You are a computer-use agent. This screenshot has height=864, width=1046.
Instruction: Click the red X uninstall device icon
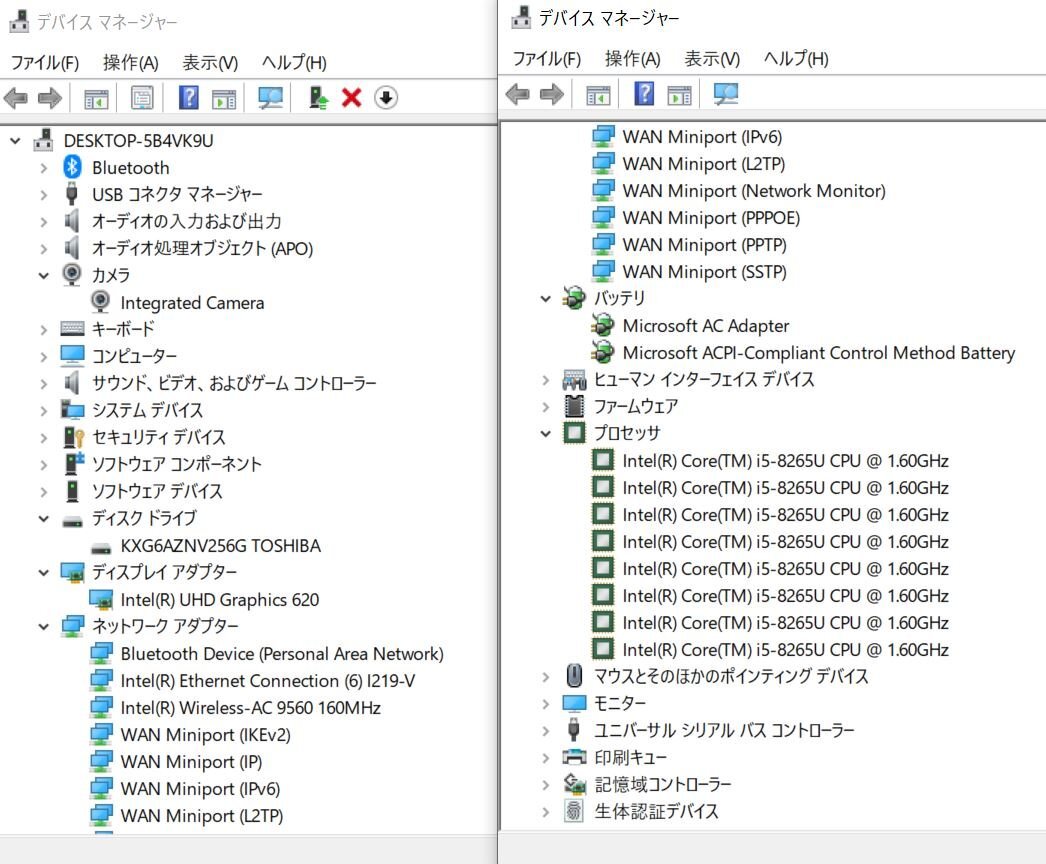pyautogui.click(x=351, y=97)
